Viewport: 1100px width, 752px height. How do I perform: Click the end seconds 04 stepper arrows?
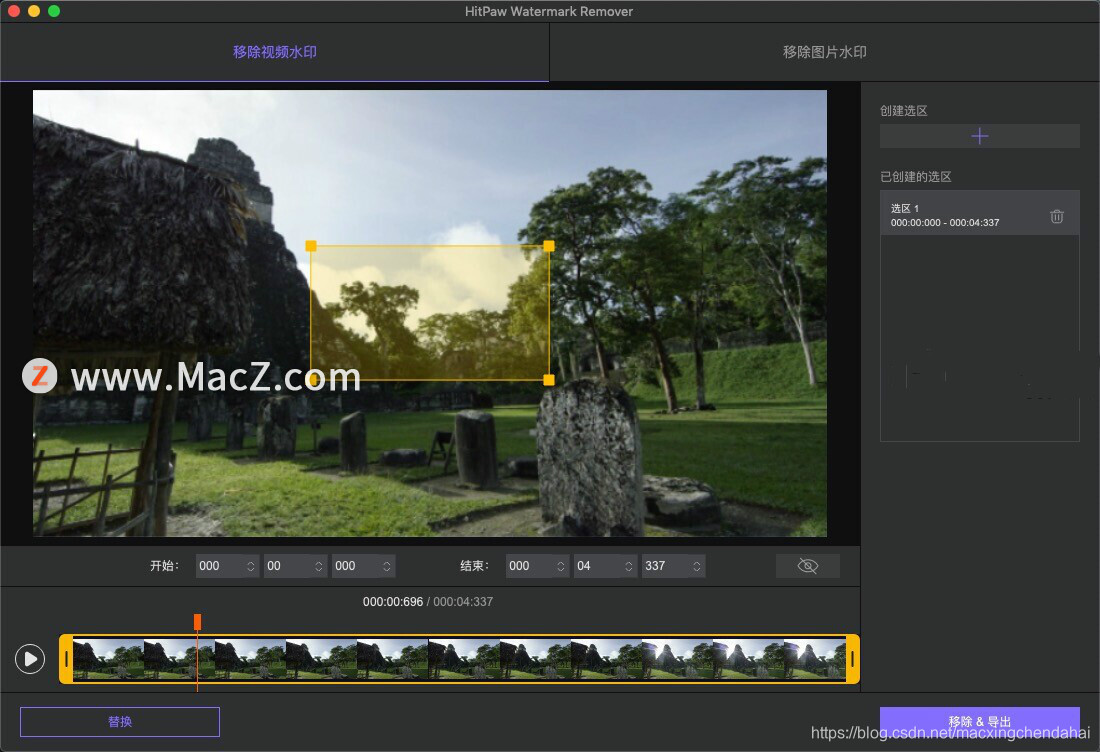629,566
